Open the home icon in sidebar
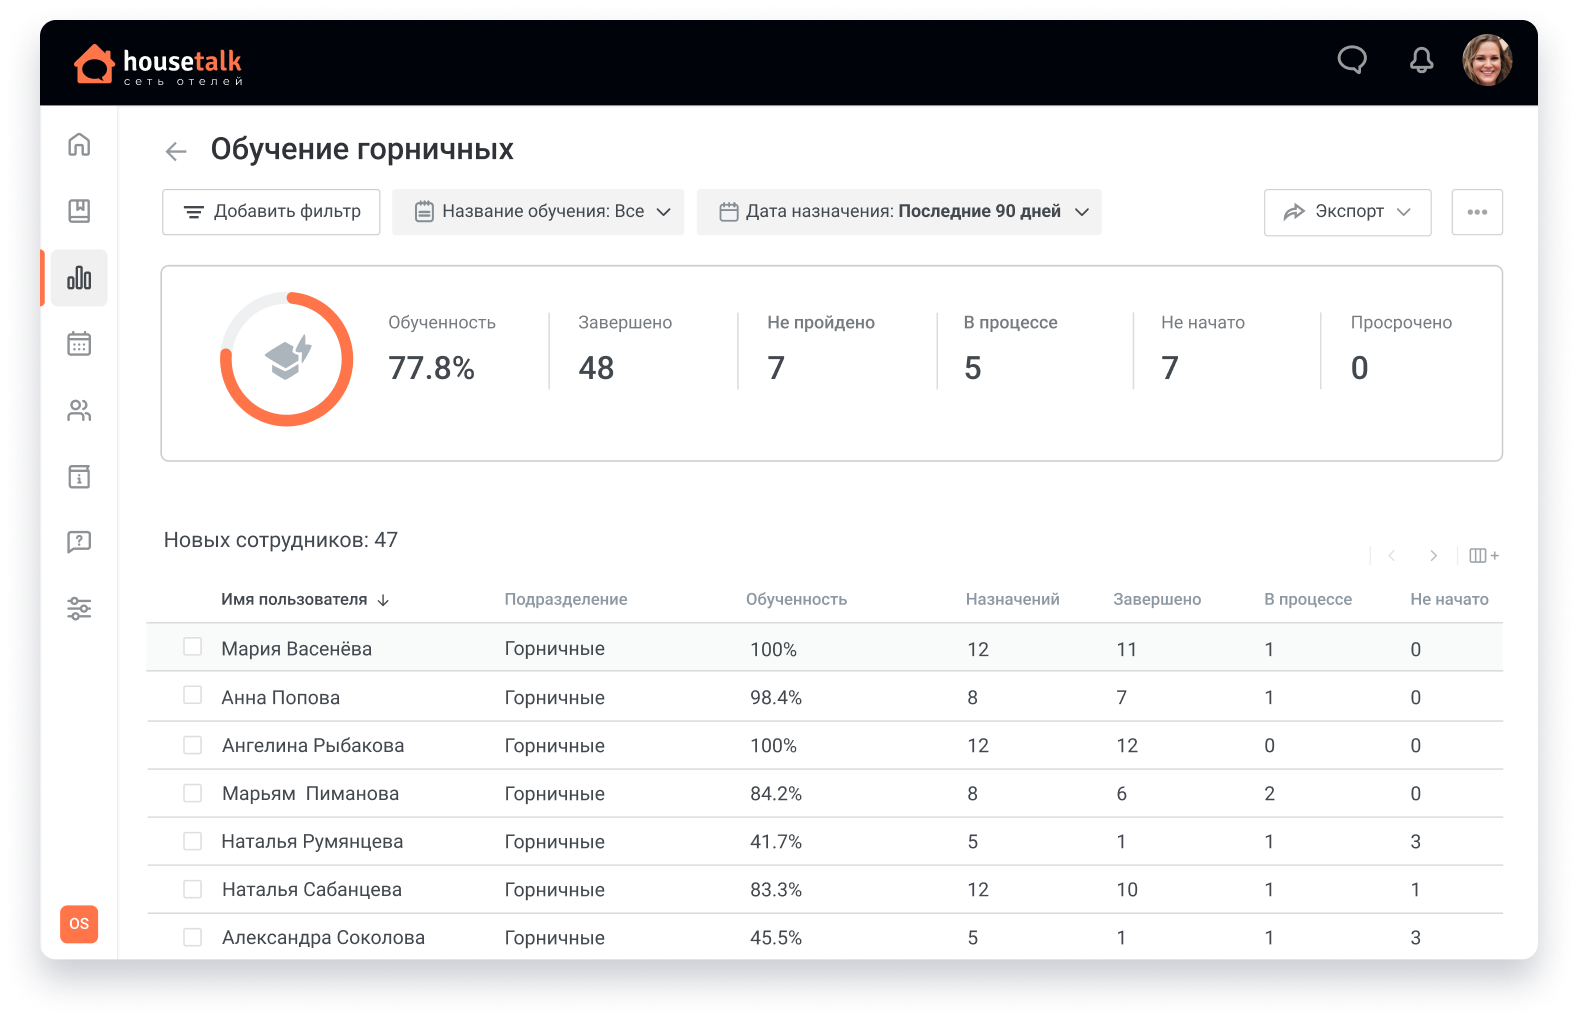 (x=79, y=145)
